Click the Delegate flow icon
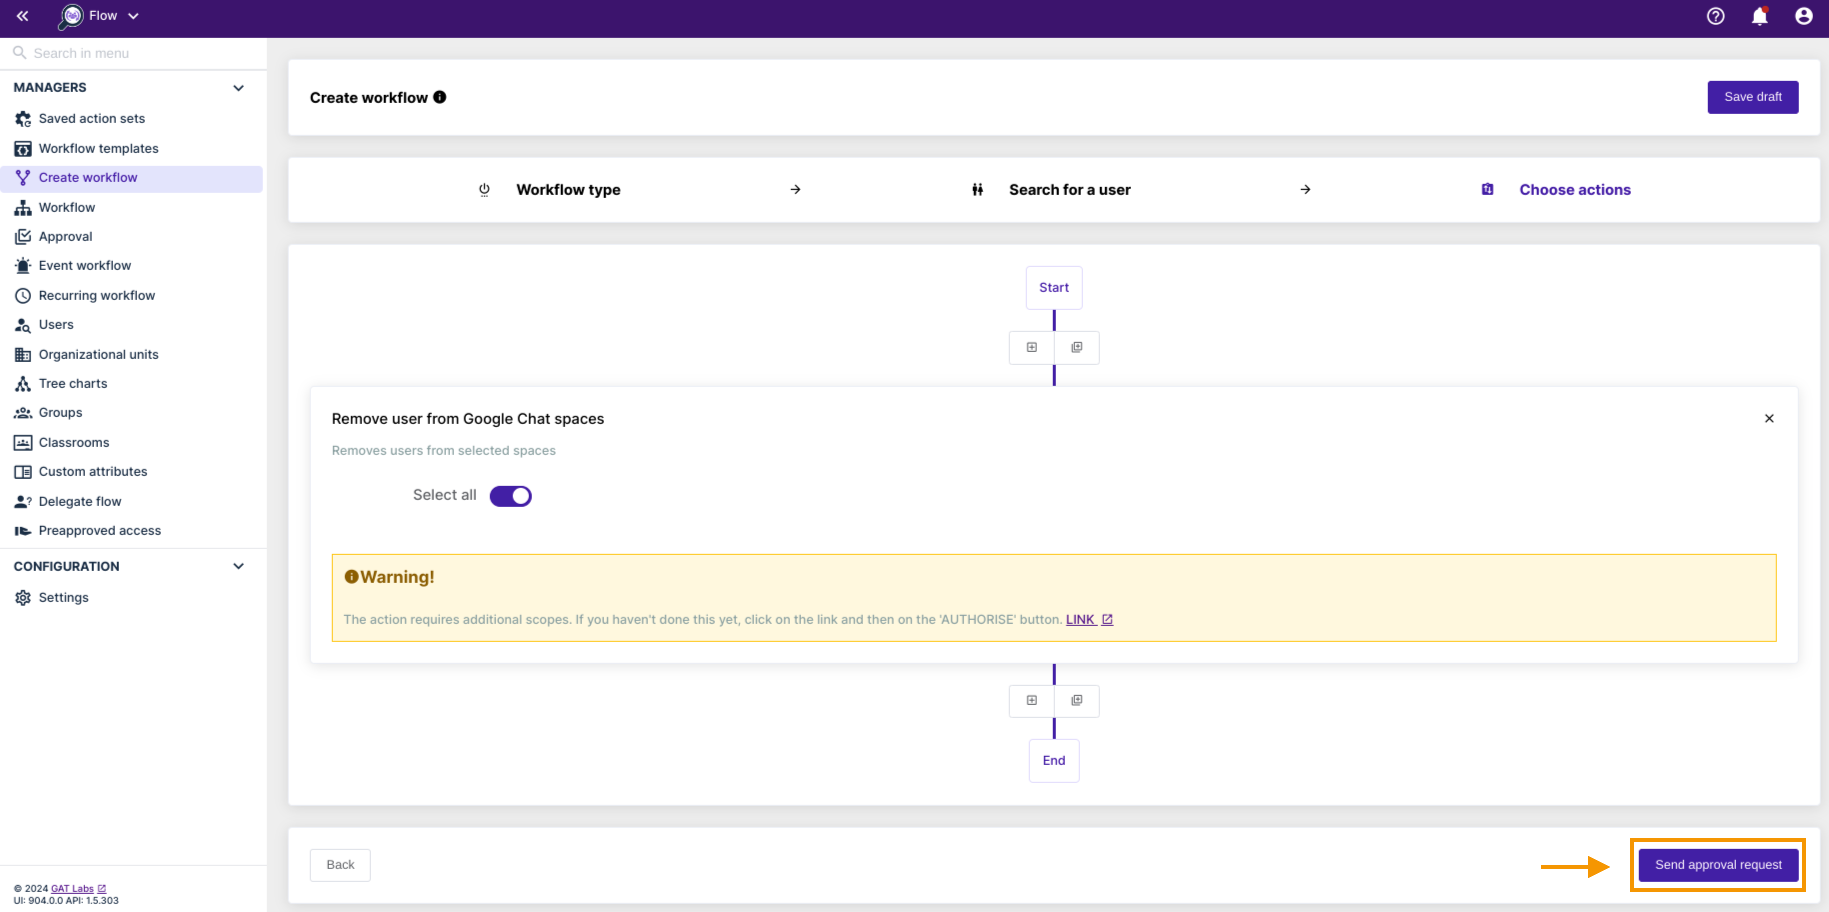This screenshot has height=912, width=1829. coord(23,502)
